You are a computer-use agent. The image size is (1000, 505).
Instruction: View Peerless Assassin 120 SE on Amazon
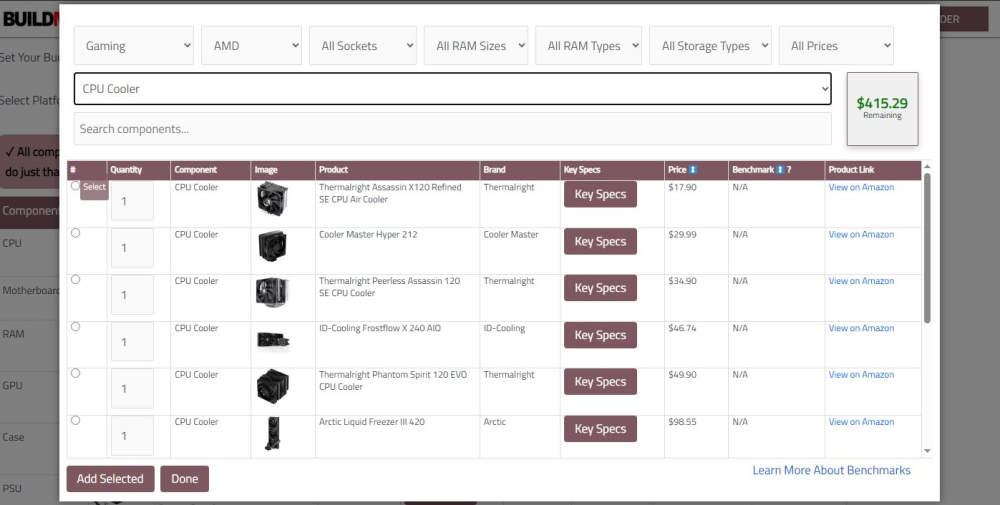tap(861, 281)
